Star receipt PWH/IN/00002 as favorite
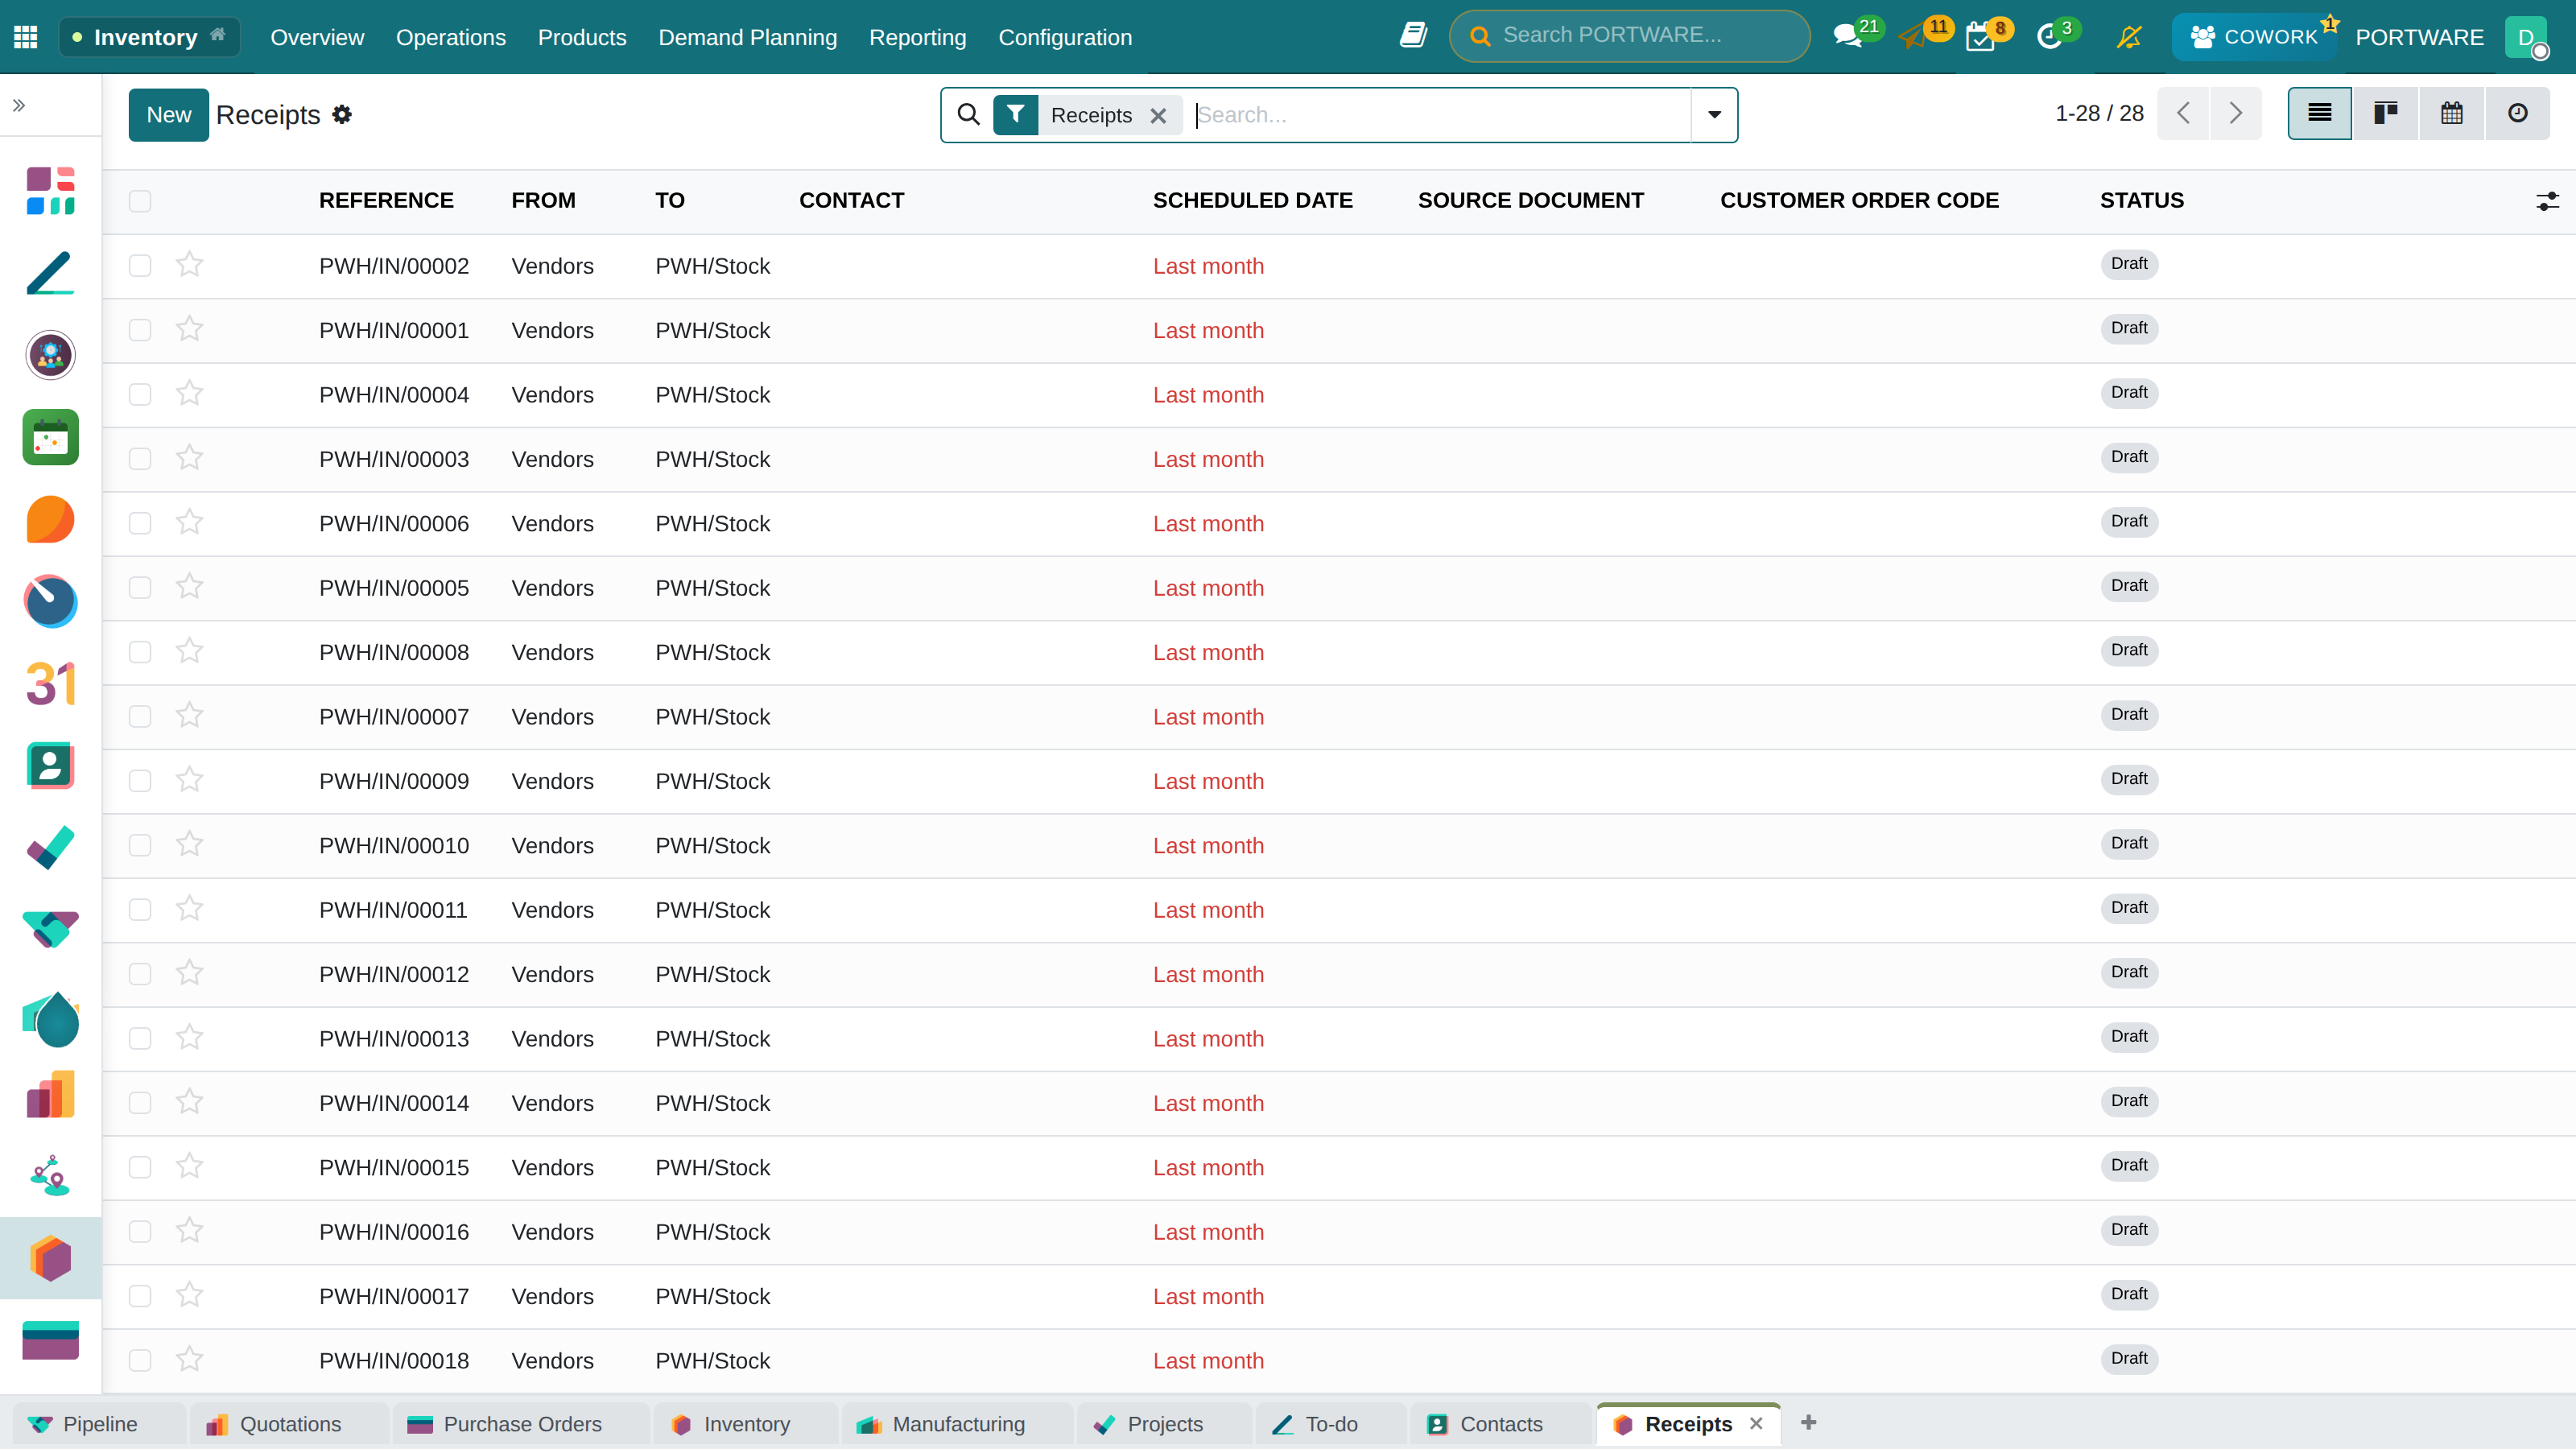2576x1449 pixels. pos(189,265)
